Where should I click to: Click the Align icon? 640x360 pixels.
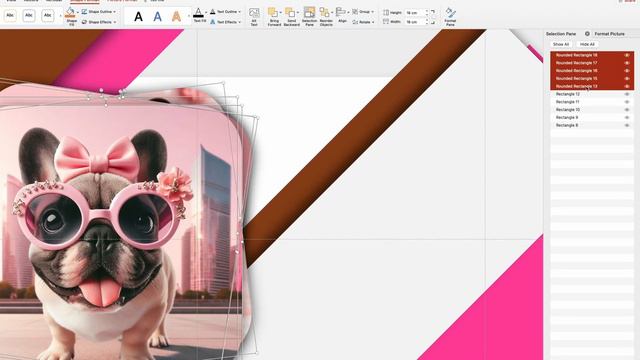point(341,13)
